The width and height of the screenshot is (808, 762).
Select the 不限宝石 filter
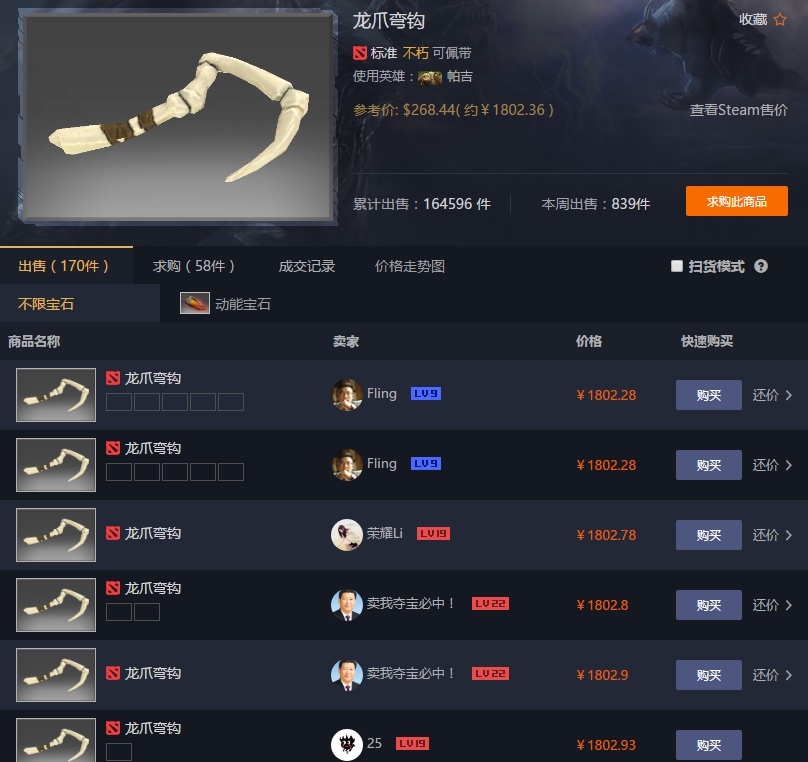(x=46, y=303)
